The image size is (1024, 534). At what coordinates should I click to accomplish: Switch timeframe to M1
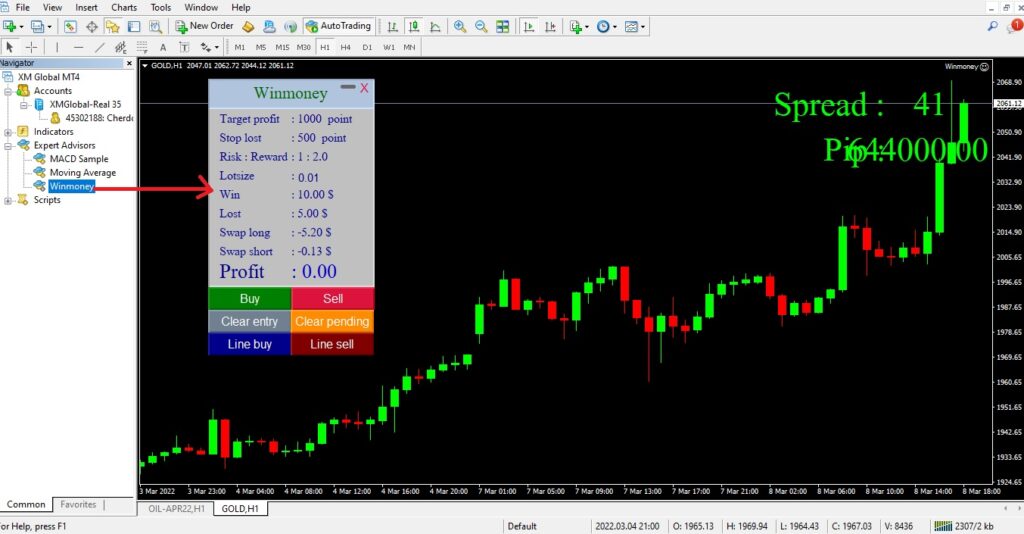[240, 47]
